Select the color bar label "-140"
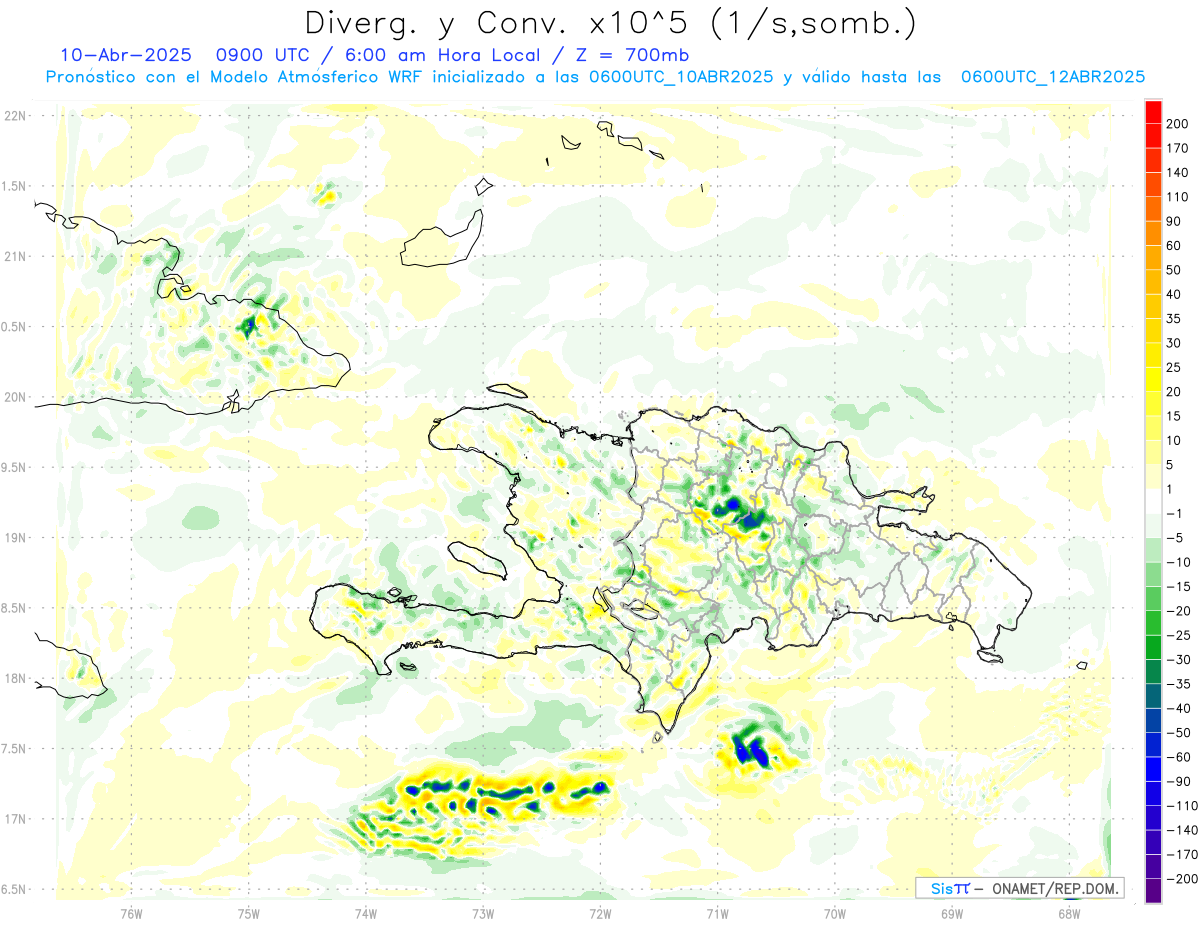The image size is (1200, 927). 1181,830
